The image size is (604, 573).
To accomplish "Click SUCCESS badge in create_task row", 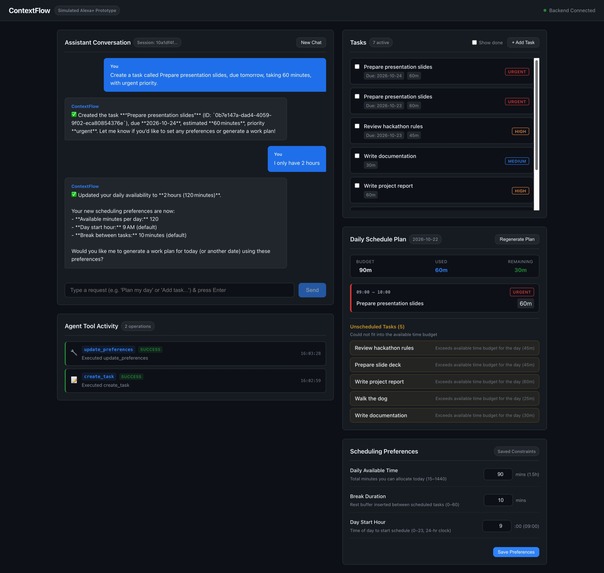I will [x=131, y=376].
